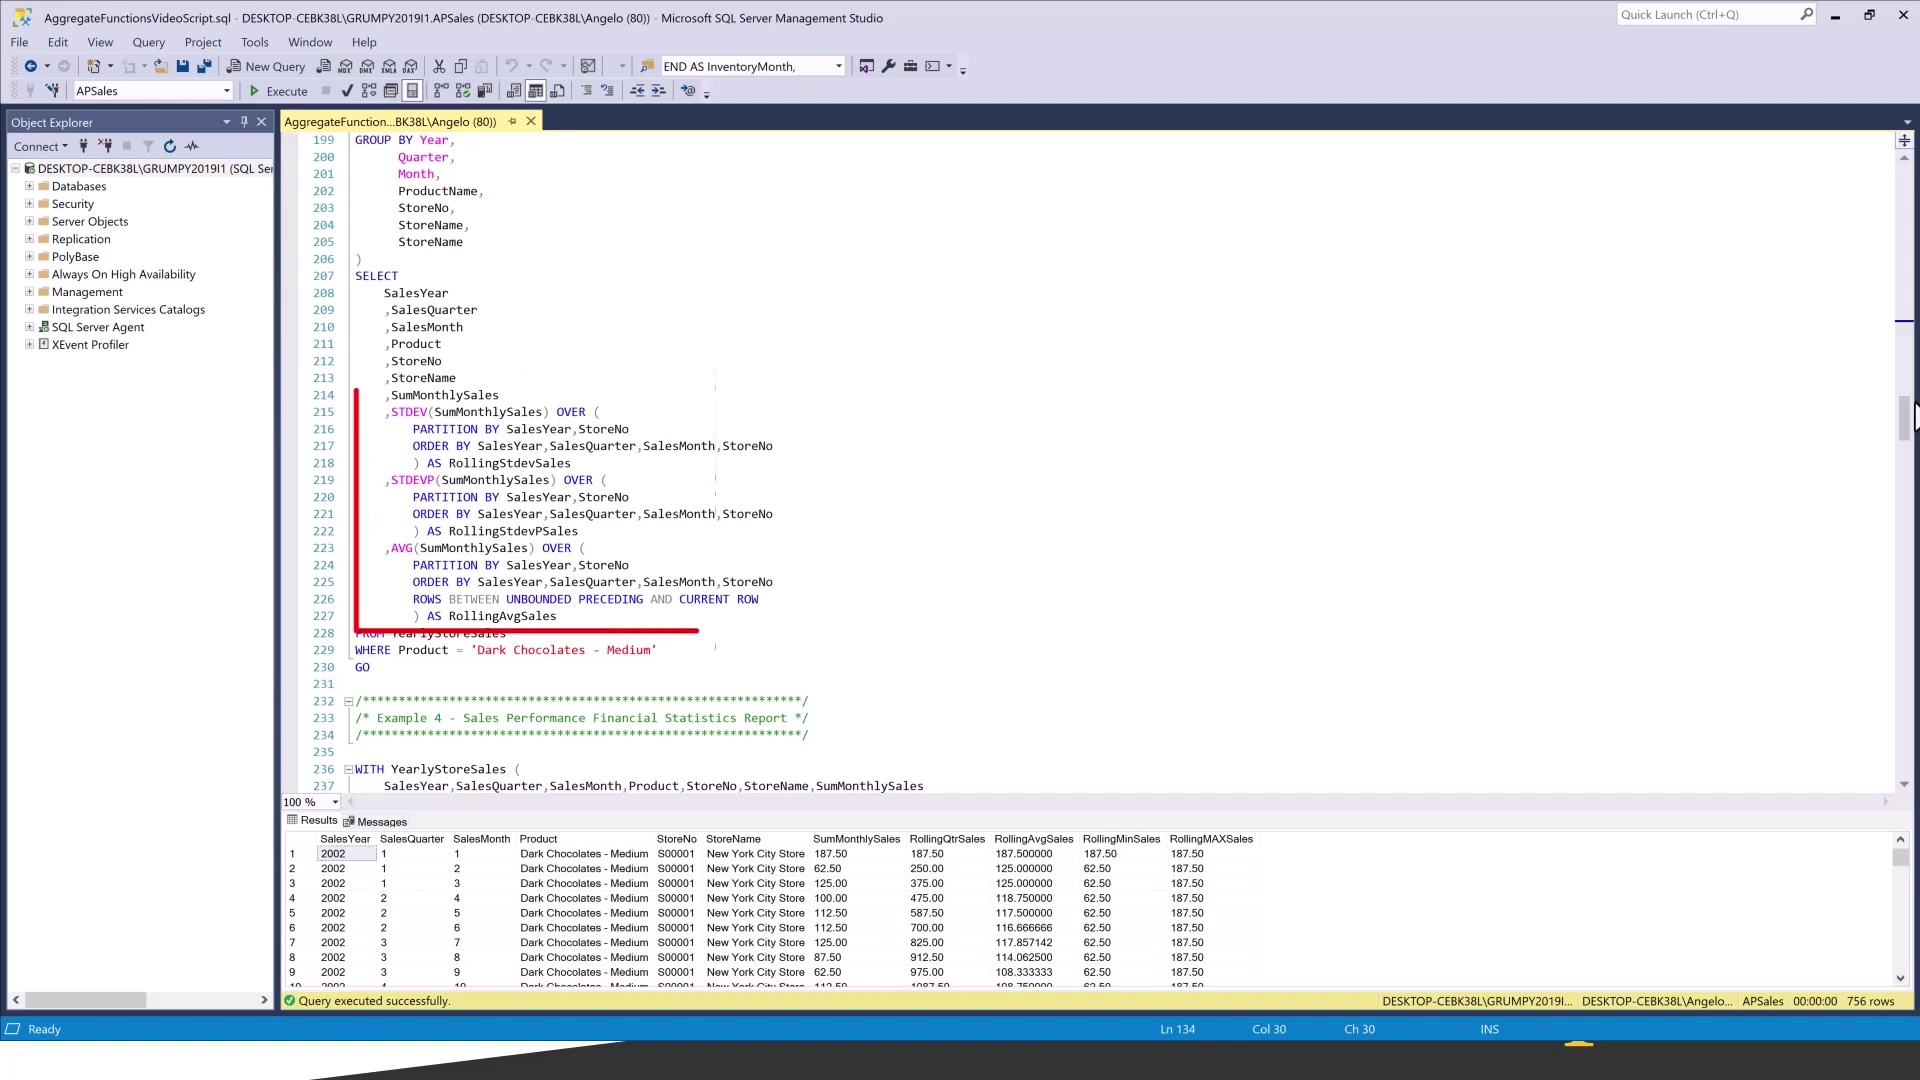Viewport: 1920px width, 1080px height.
Task: Expand the Databases node in Object Explorer
Action: pyautogui.click(x=30, y=186)
